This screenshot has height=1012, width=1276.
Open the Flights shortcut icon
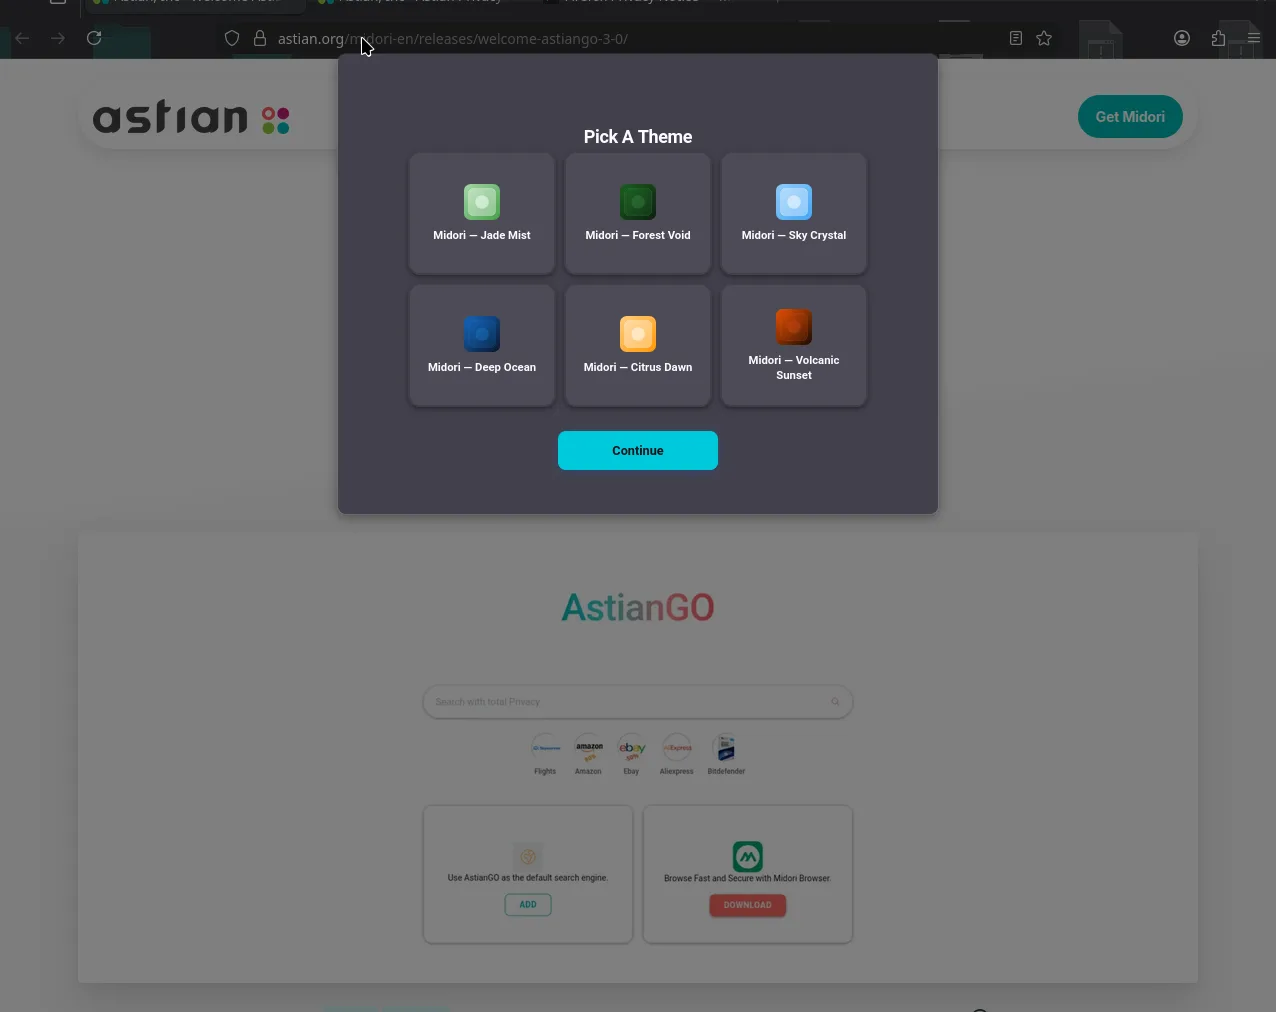coord(546,748)
